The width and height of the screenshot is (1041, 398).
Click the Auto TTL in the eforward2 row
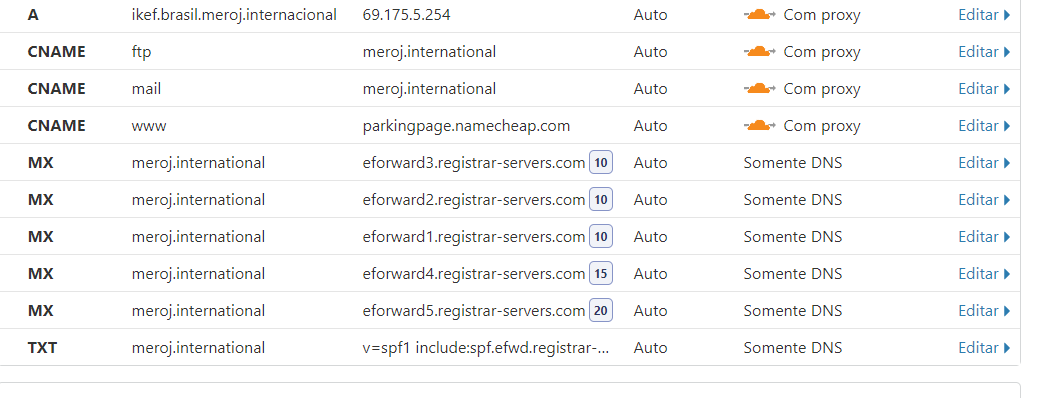point(650,199)
